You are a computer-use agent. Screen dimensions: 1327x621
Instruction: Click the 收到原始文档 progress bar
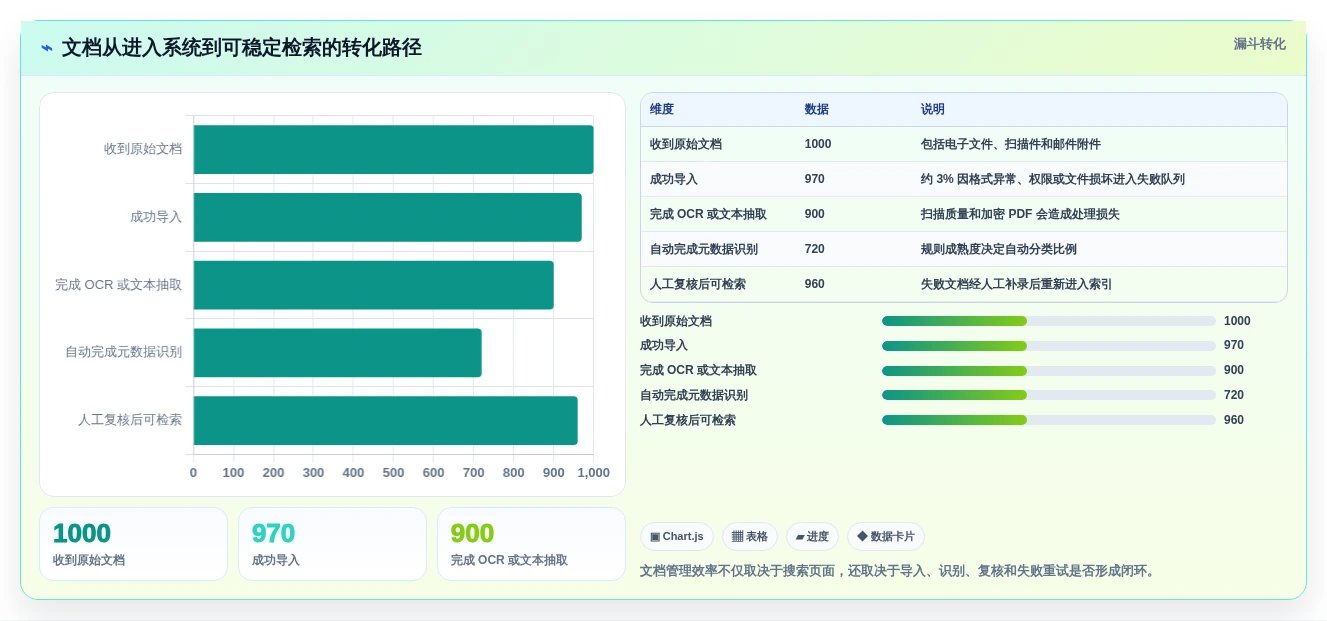tap(1049, 321)
